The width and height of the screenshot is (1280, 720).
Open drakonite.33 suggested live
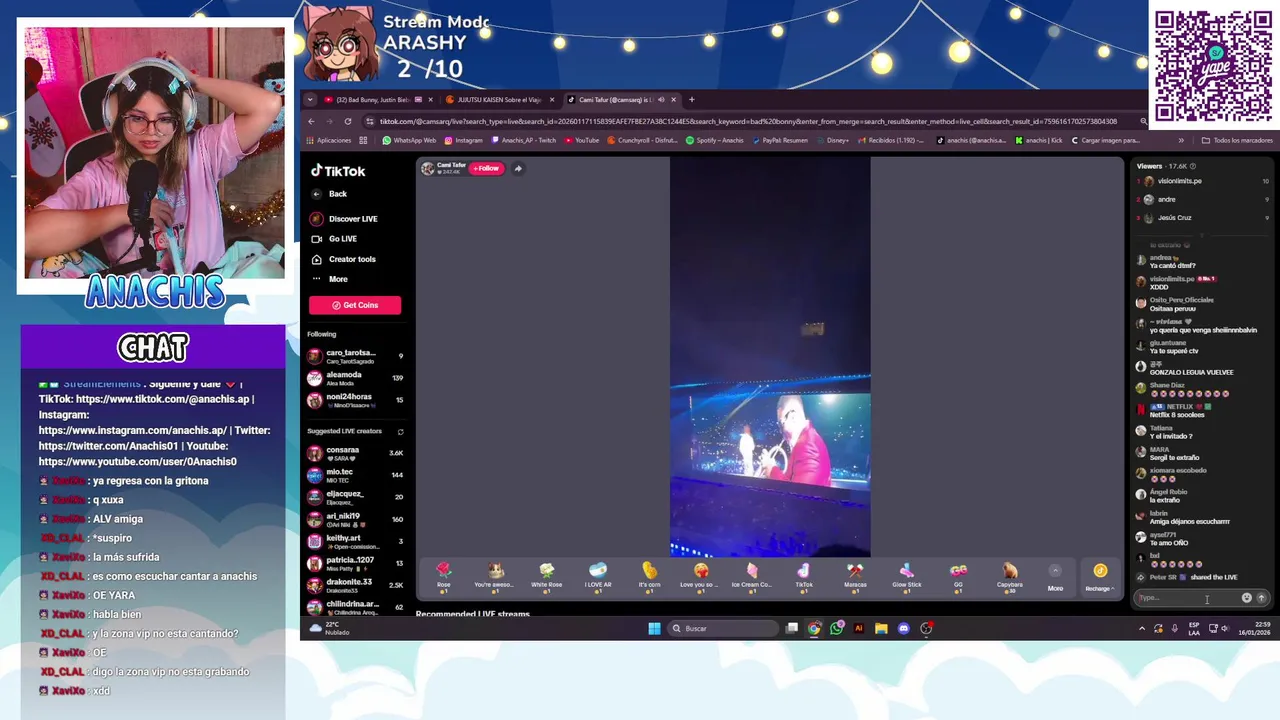pyautogui.click(x=355, y=585)
